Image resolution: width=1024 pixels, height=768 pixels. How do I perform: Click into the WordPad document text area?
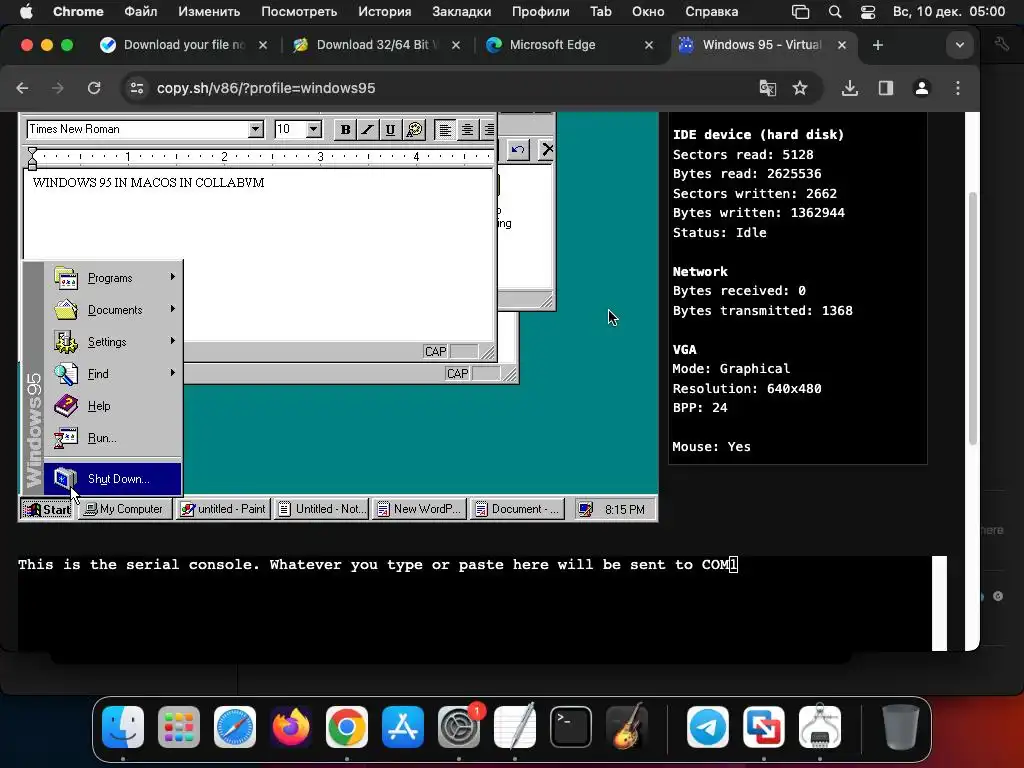pyautogui.click(x=259, y=255)
